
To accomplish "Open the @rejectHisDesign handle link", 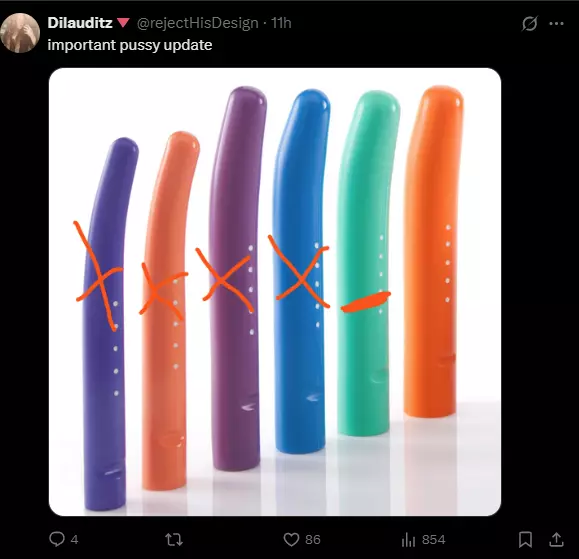I will (x=198, y=23).
